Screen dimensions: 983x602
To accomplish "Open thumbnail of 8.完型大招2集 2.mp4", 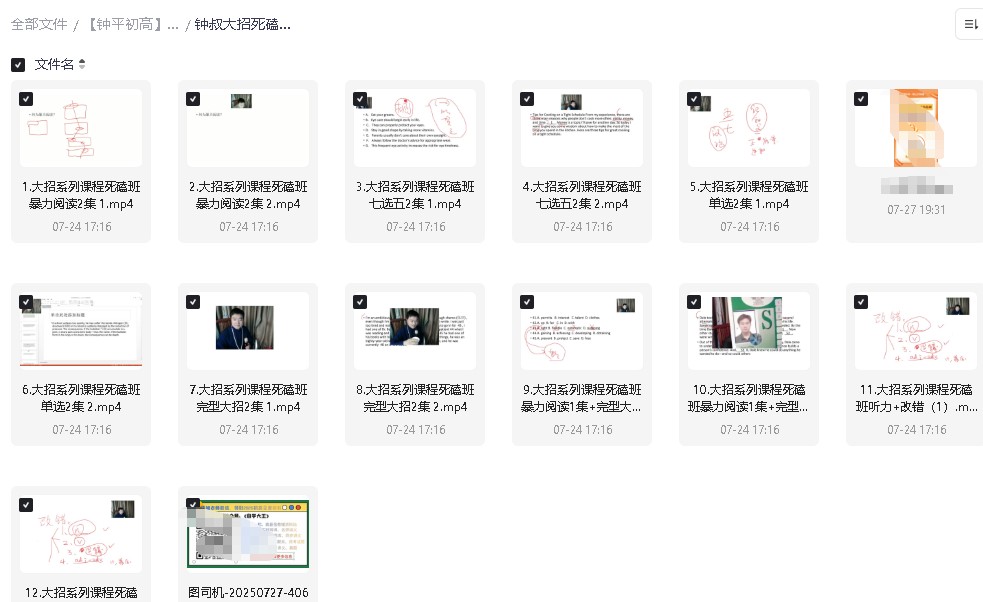I will click(415, 330).
